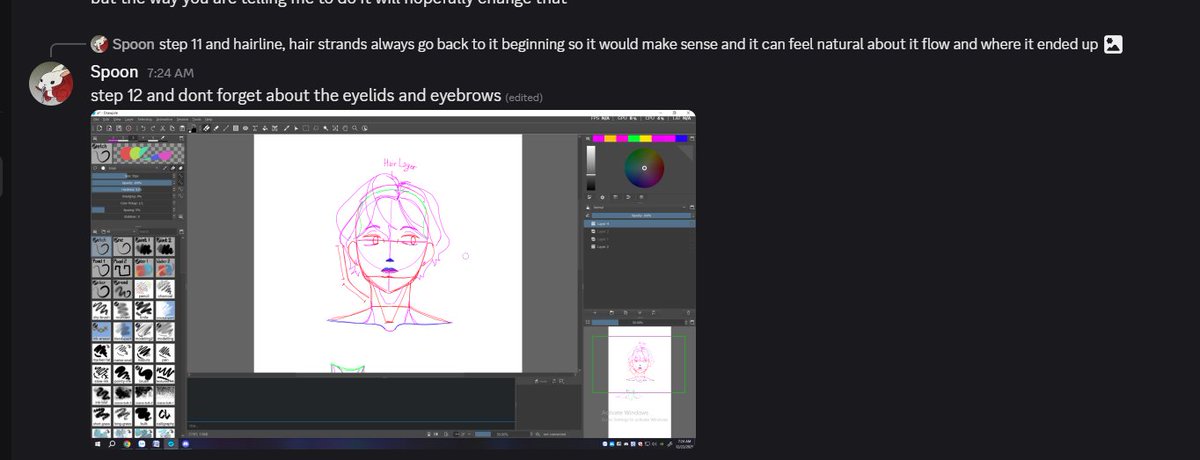Select the Eraser tool in Drawpile toolbar
Image resolution: width=1200 pixels, height=460 pixels.
(216, 128)
